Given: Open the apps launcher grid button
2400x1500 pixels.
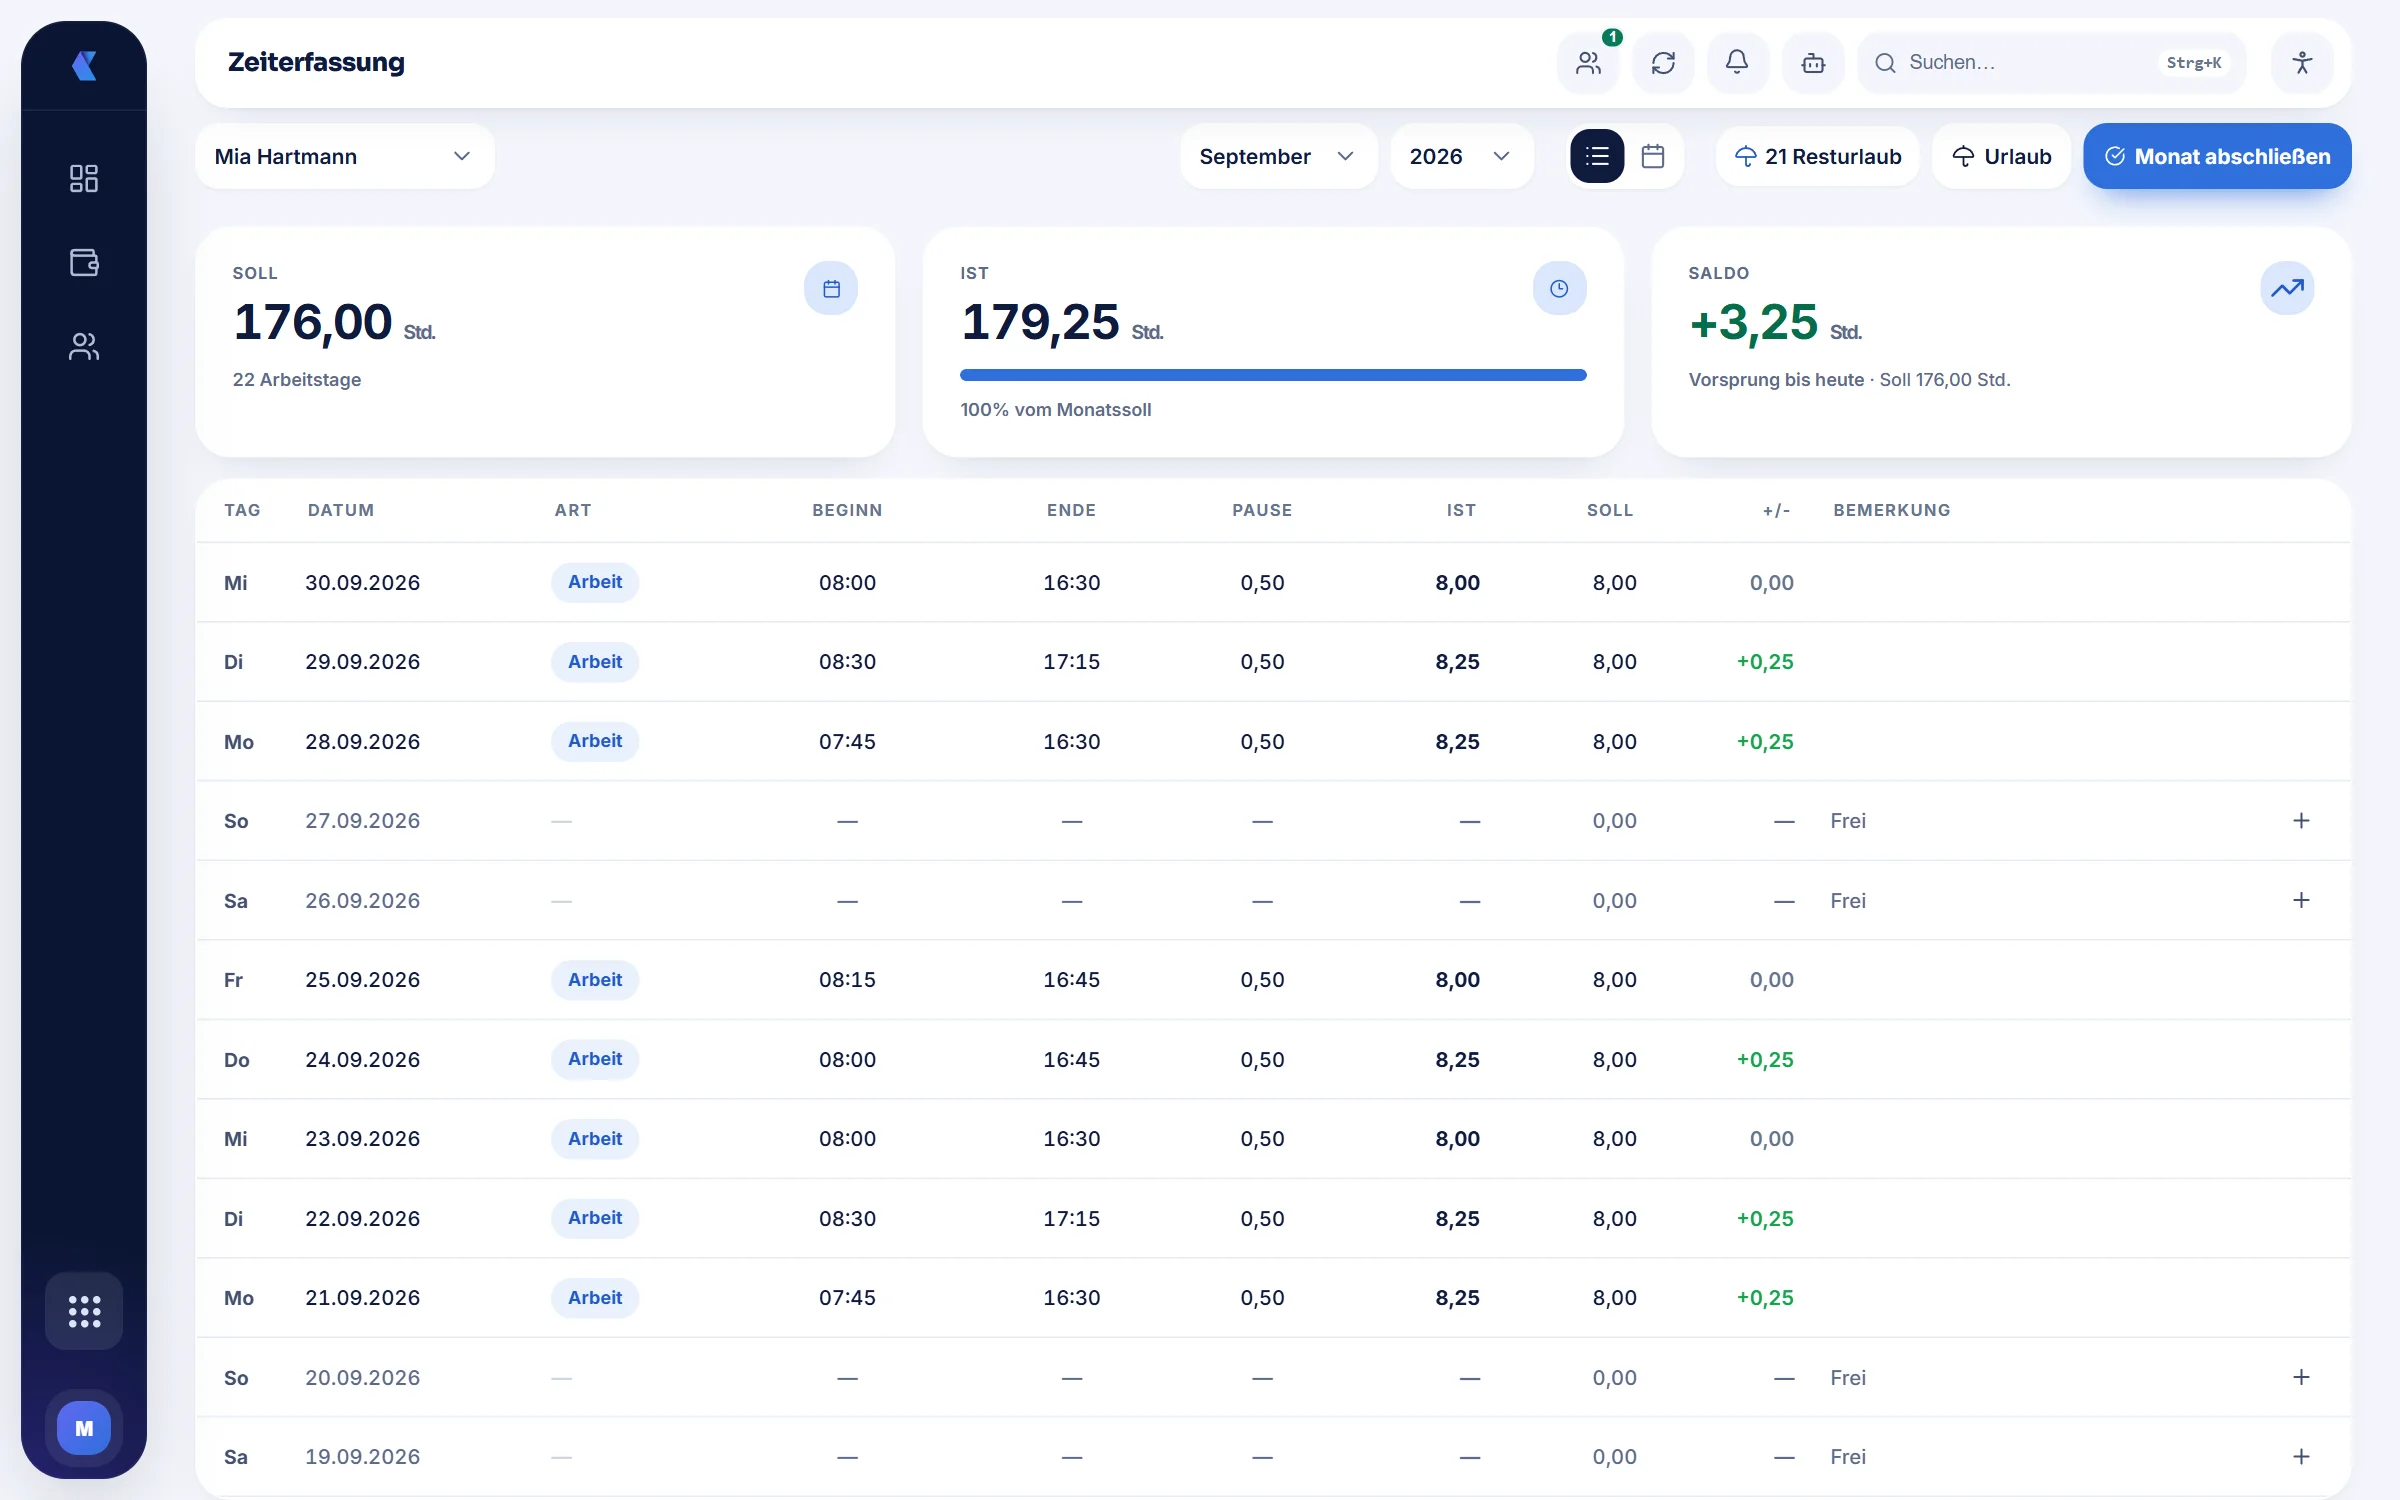Looking at the screenshot, I should tap(84, 1311).
